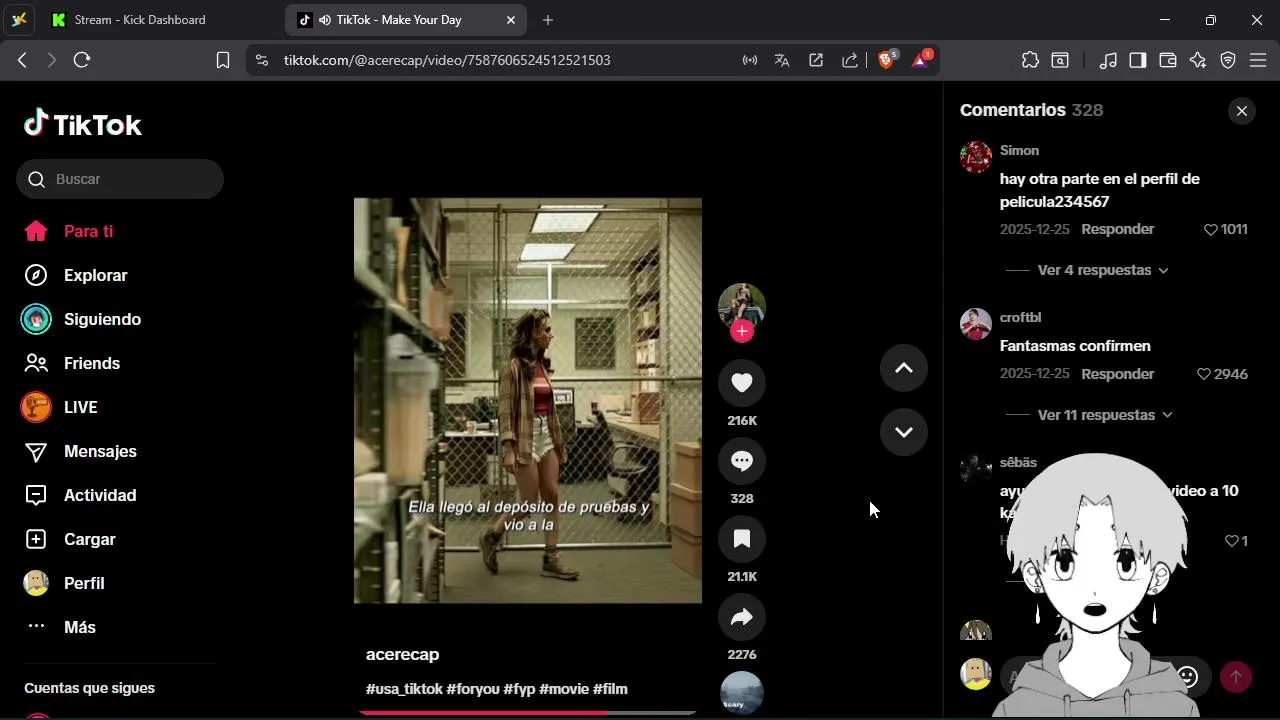Open a new browser tab
This screenshot has height=720, width=1280.
pos(548,20)
